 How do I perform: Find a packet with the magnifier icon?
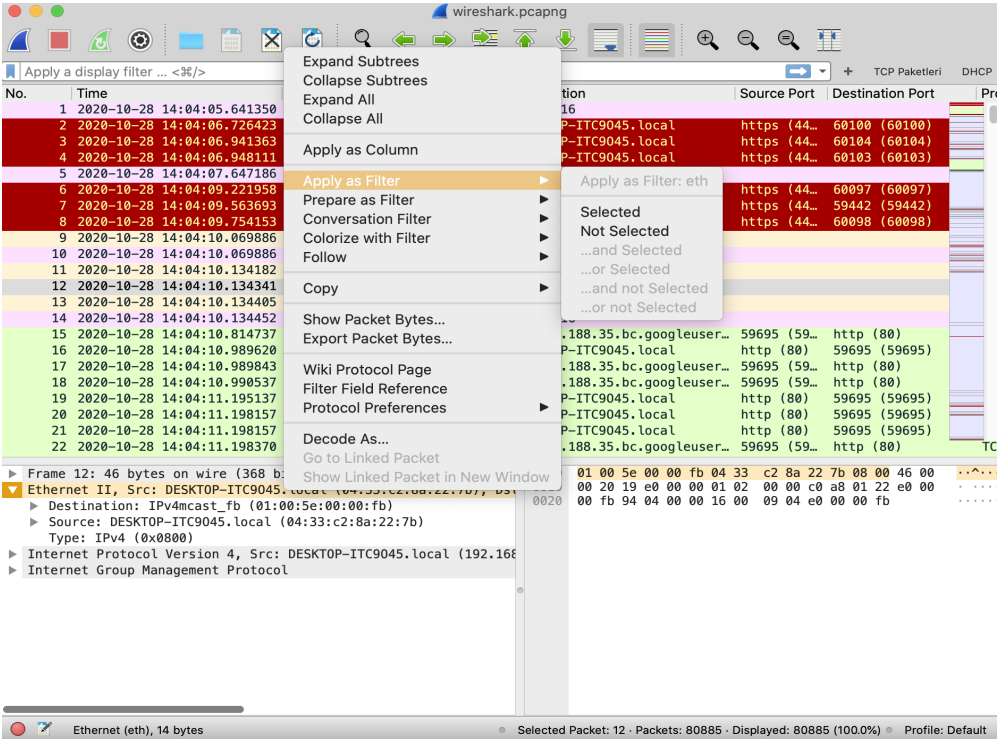363,38
